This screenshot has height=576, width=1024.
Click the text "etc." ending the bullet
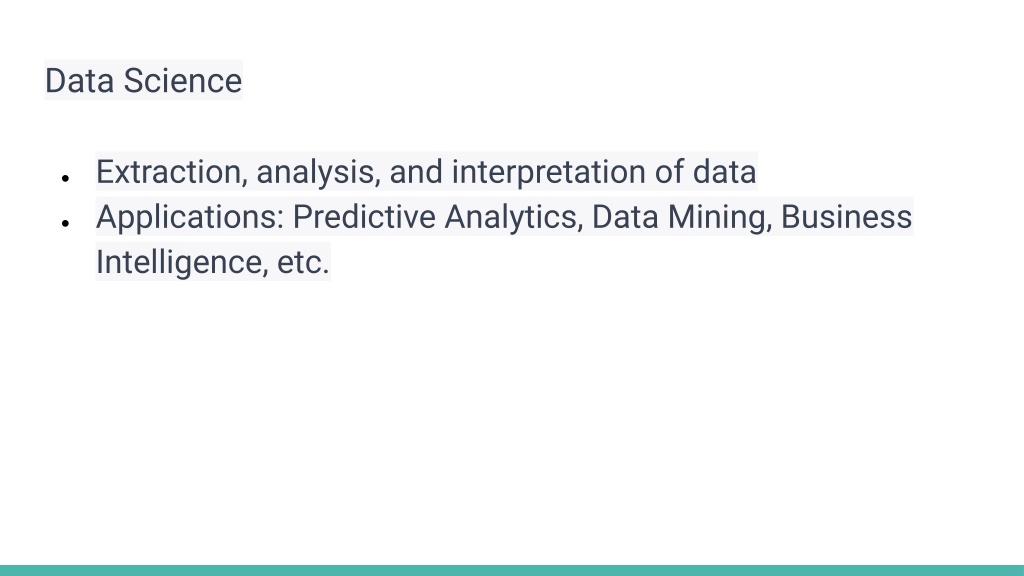303,263
